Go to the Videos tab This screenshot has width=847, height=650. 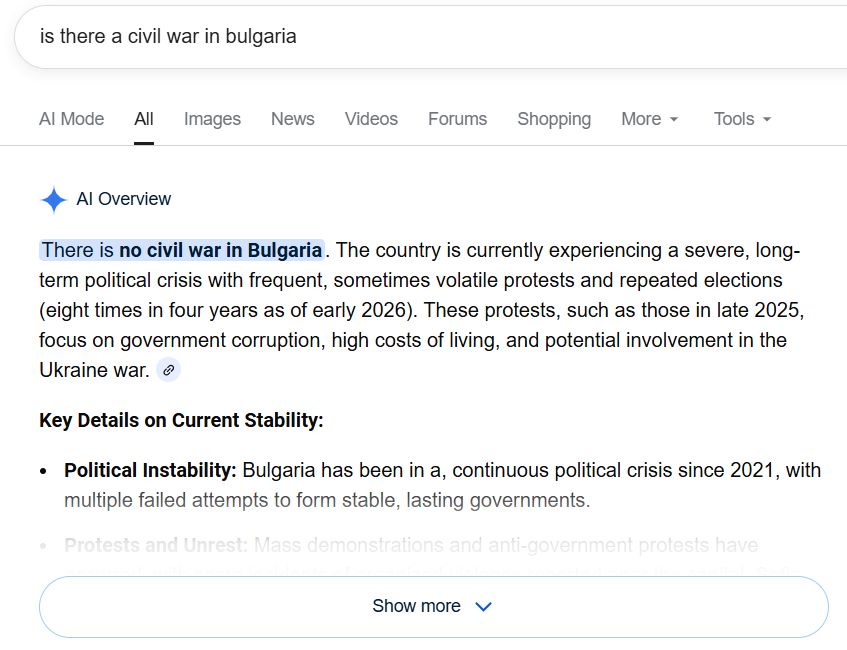tap(371, 119)
